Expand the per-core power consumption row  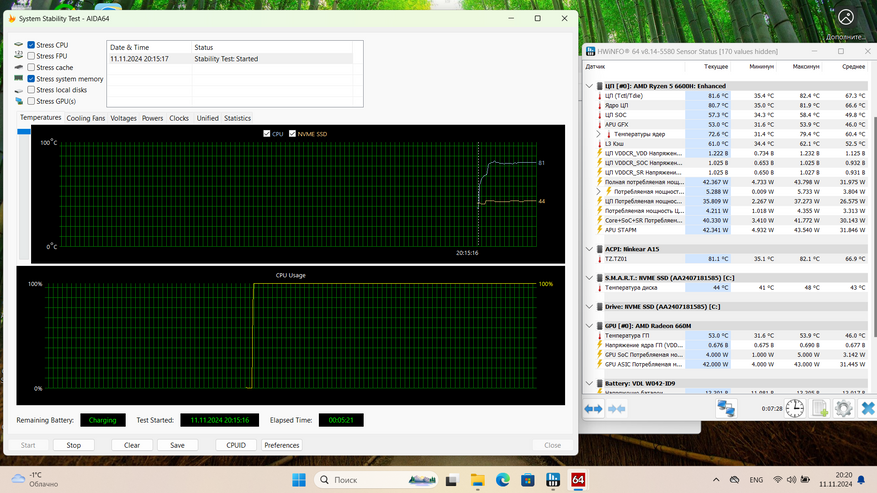(x=598, y=191)
